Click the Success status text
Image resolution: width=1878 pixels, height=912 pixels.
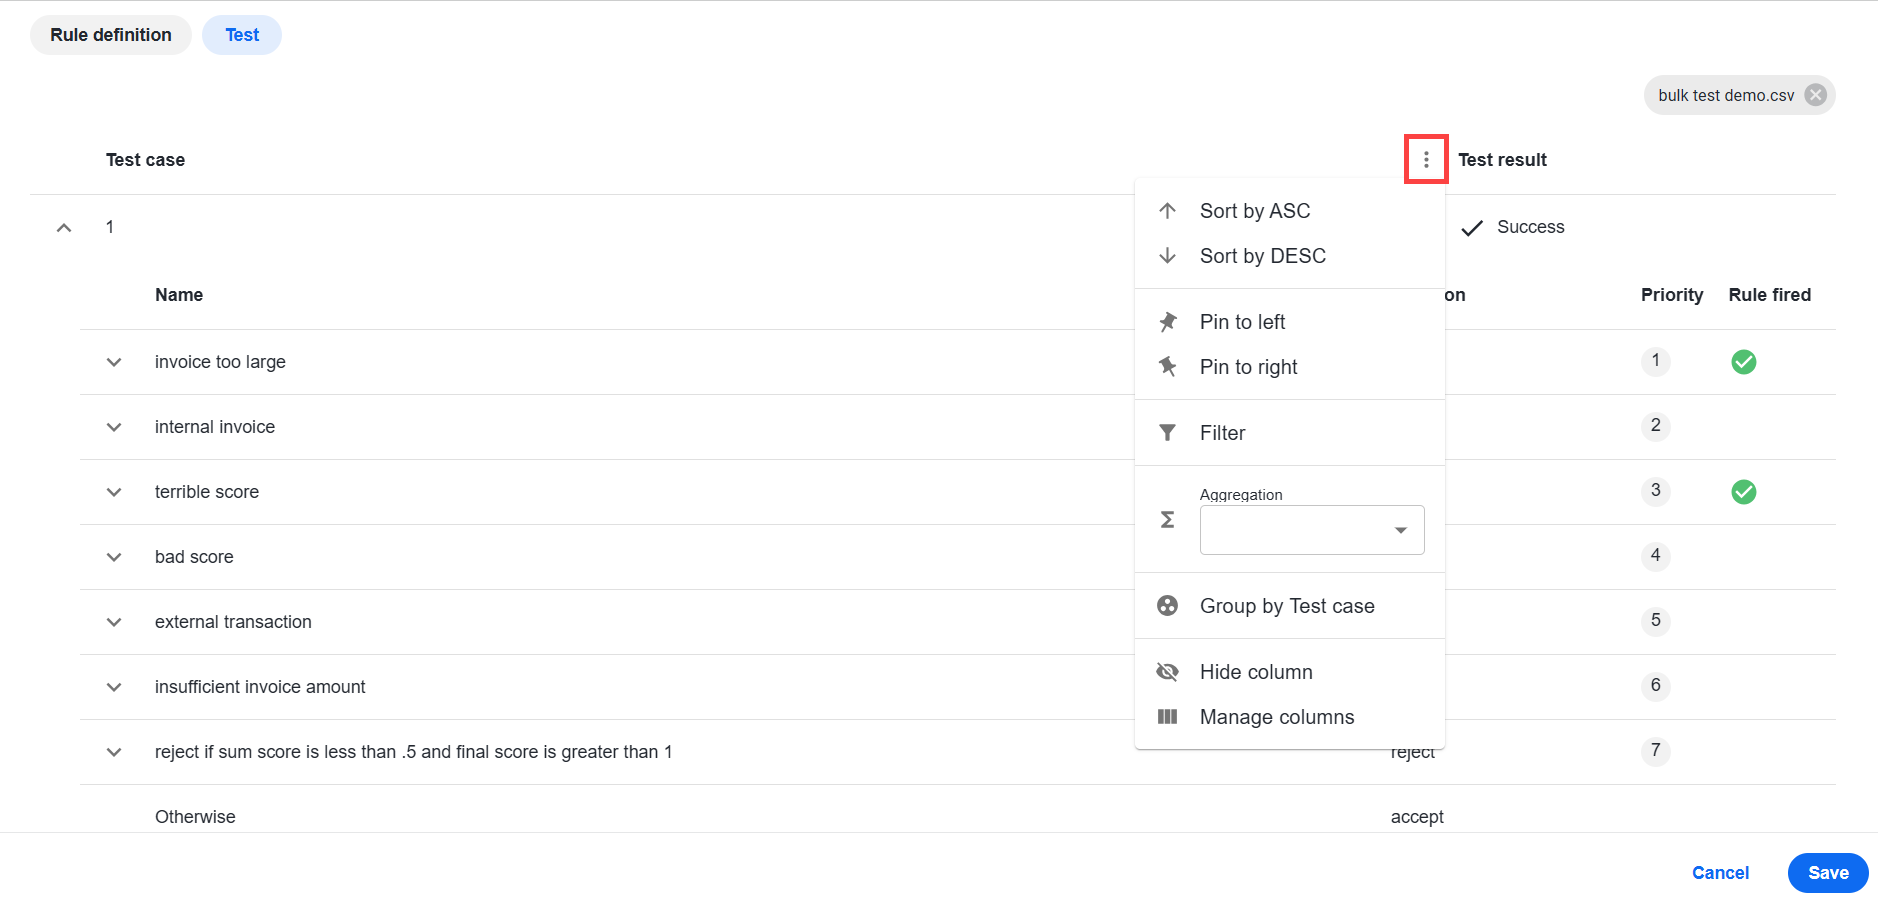click(1531, 227)
